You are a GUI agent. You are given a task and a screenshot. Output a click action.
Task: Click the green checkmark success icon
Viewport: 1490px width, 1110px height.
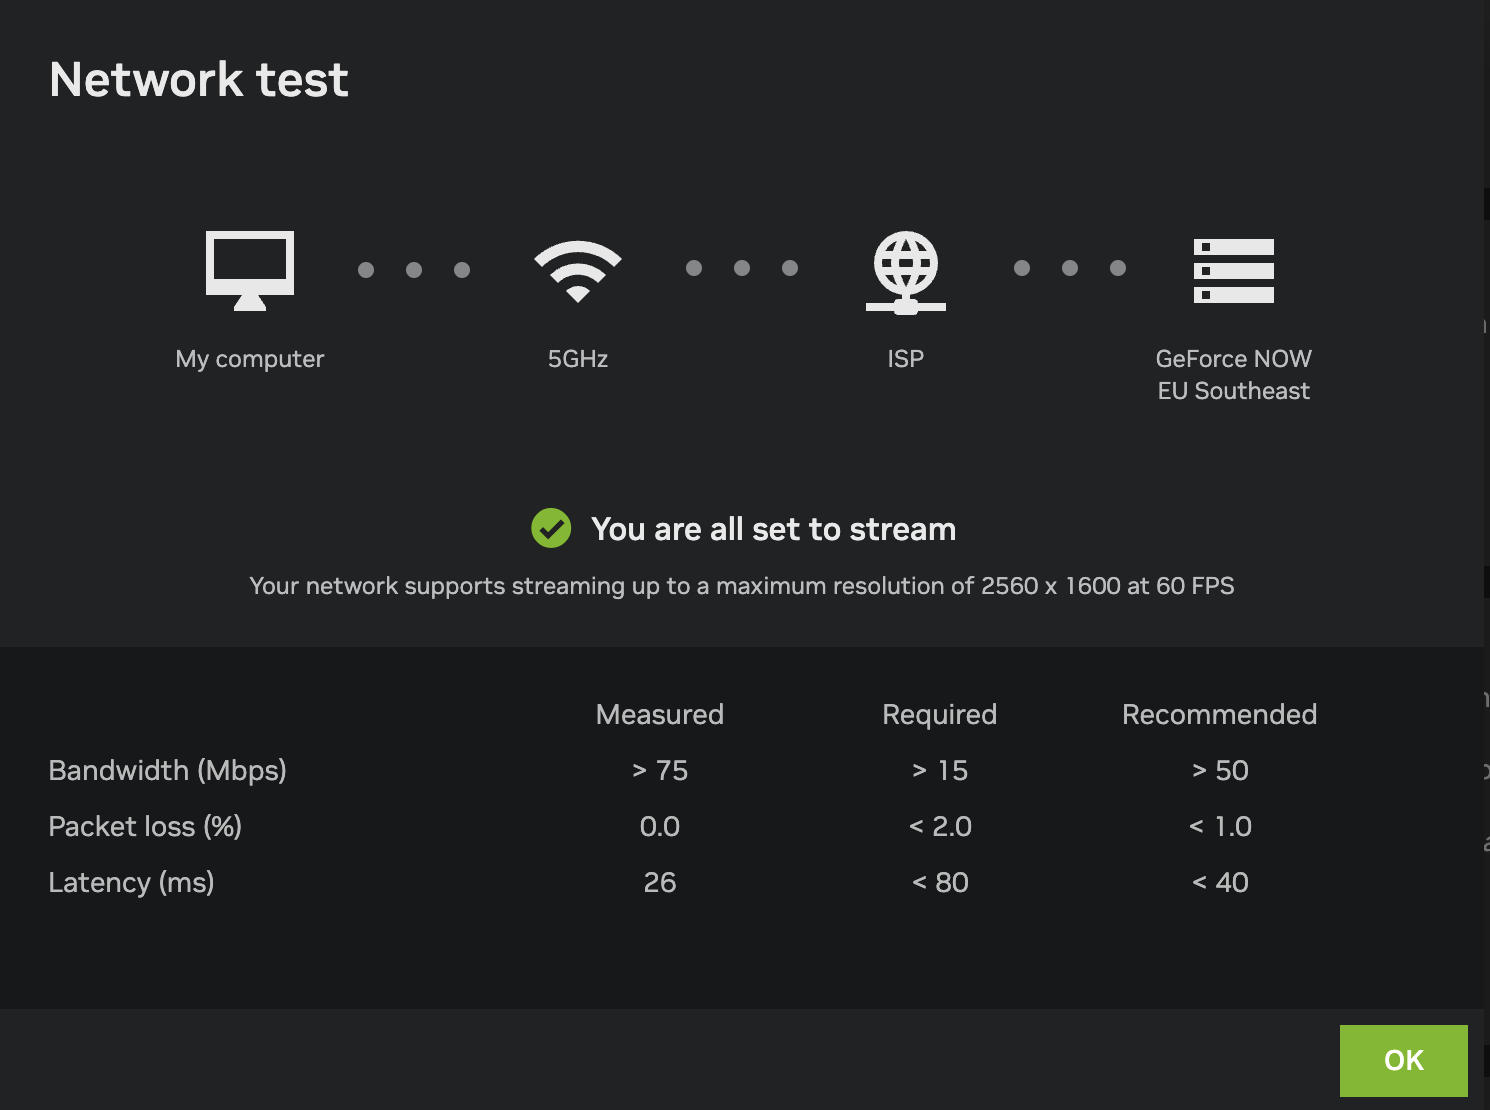[x=551, y=528]
